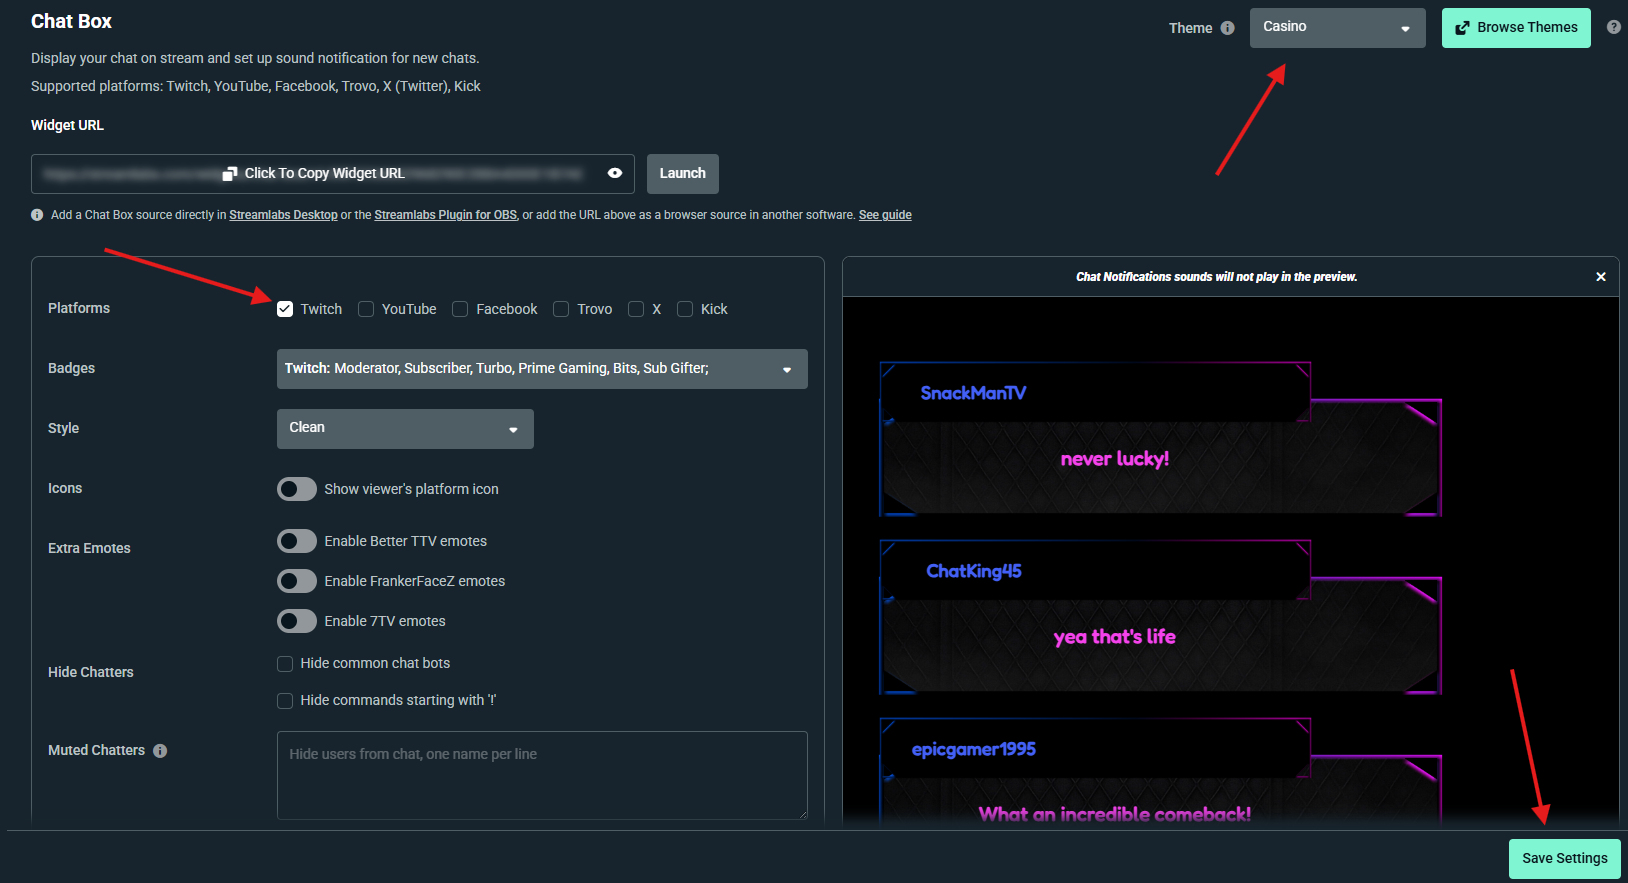
Task: Click the epicgamer1995 username in preview
Action: (974, 749)
